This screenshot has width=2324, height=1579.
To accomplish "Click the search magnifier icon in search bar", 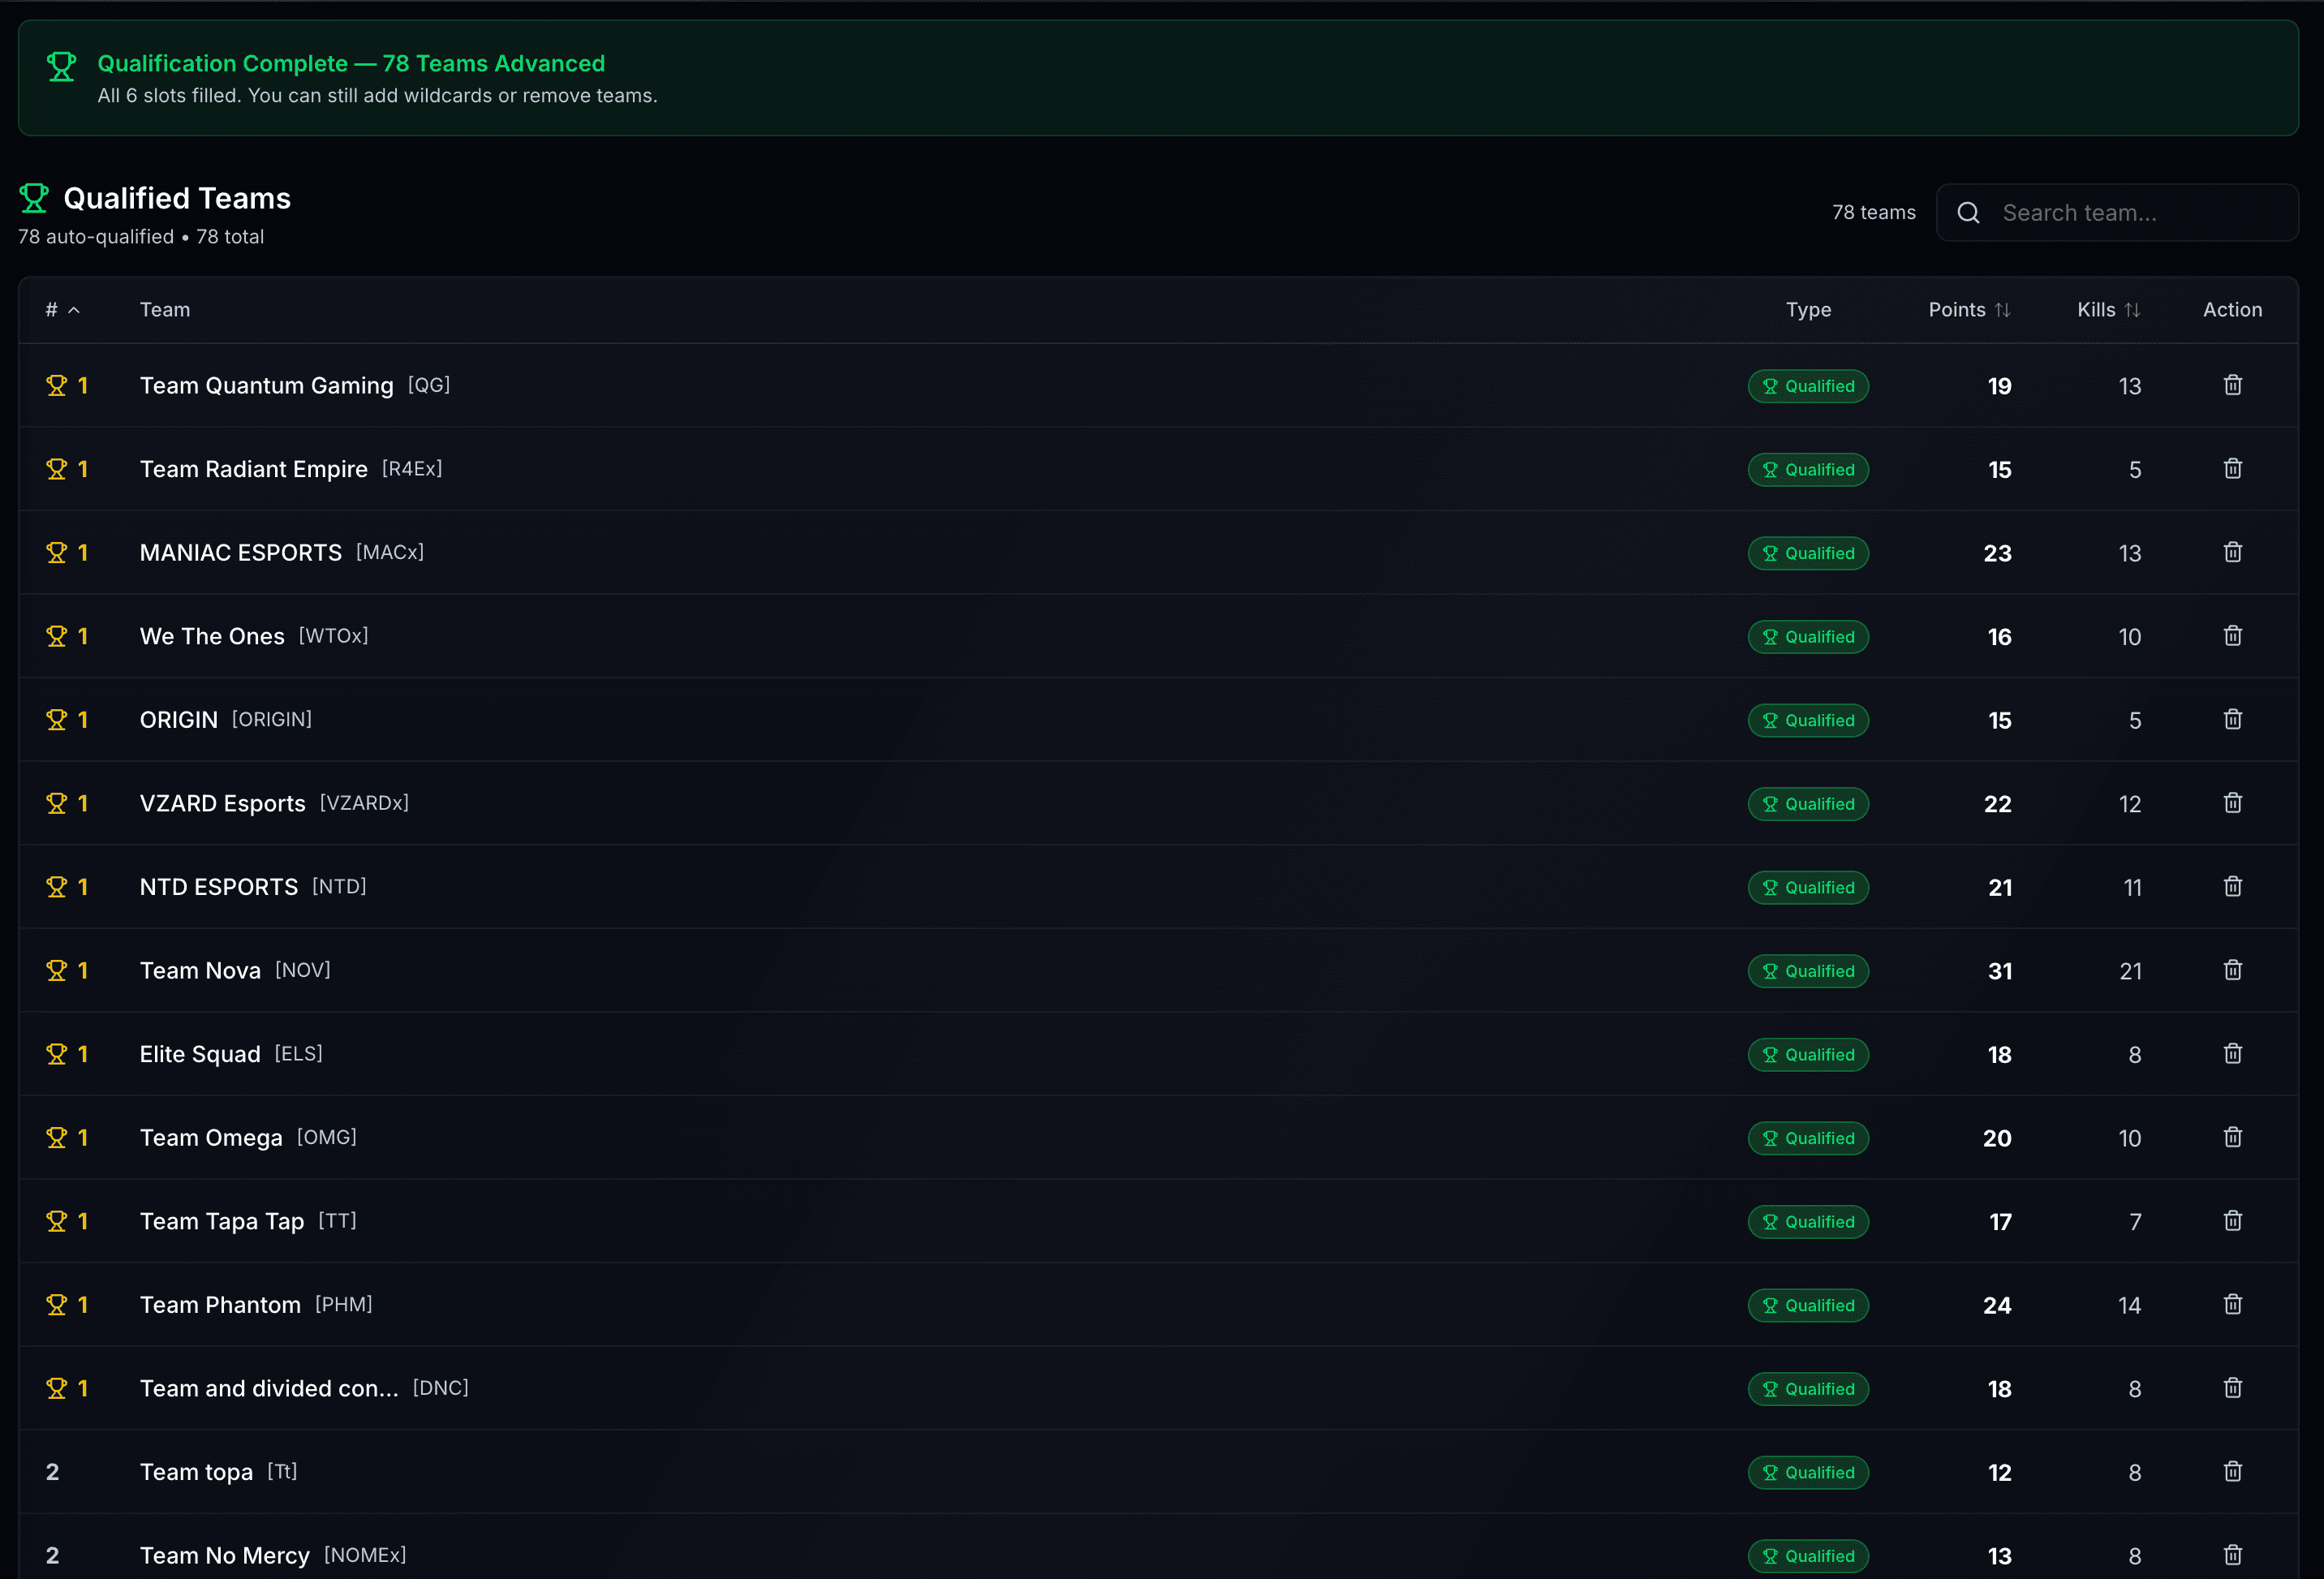I will [1968, 212].
